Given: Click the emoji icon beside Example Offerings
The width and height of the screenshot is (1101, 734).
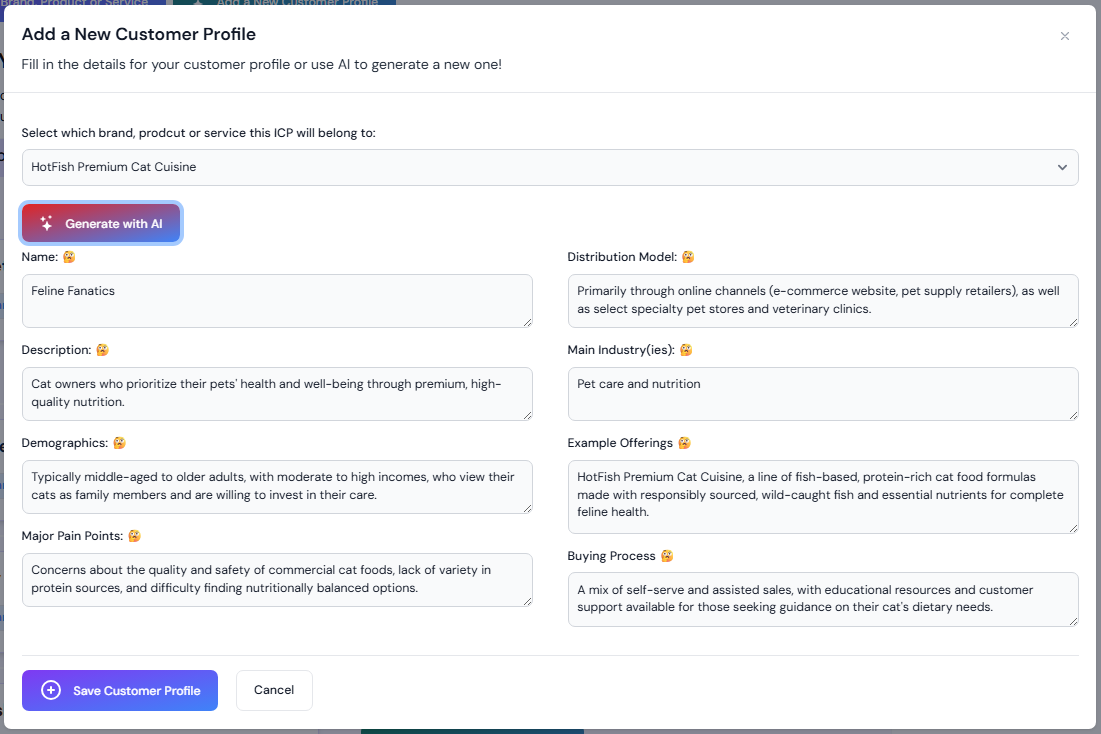Looking at the screenshot, I should point(684,443).
